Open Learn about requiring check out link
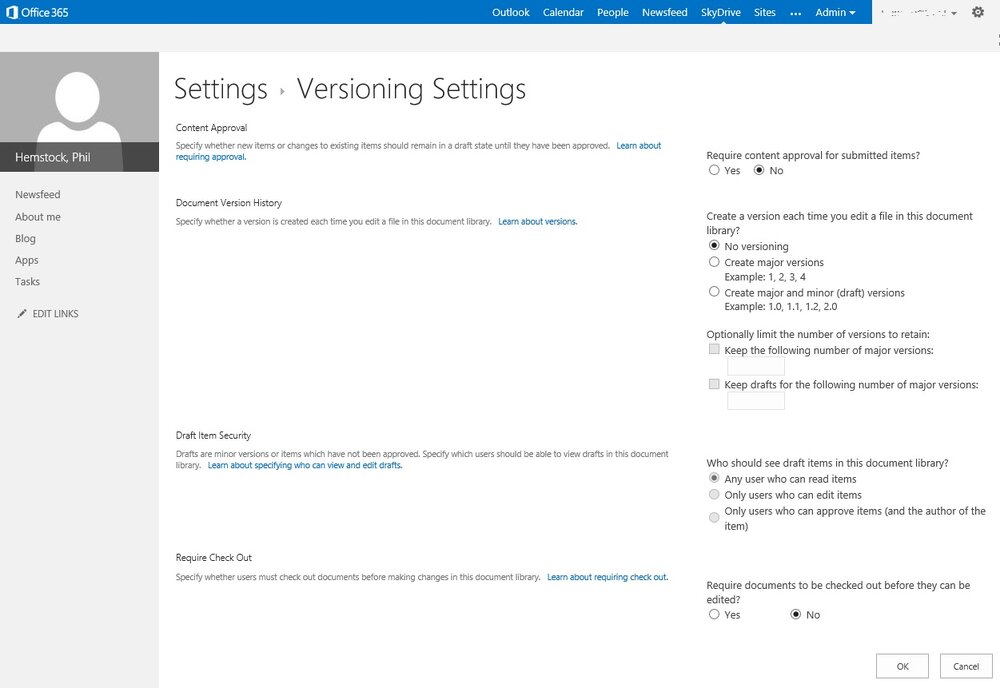Screen dimensions: 1000x688 pyautogui.click(x=608, y=576)
